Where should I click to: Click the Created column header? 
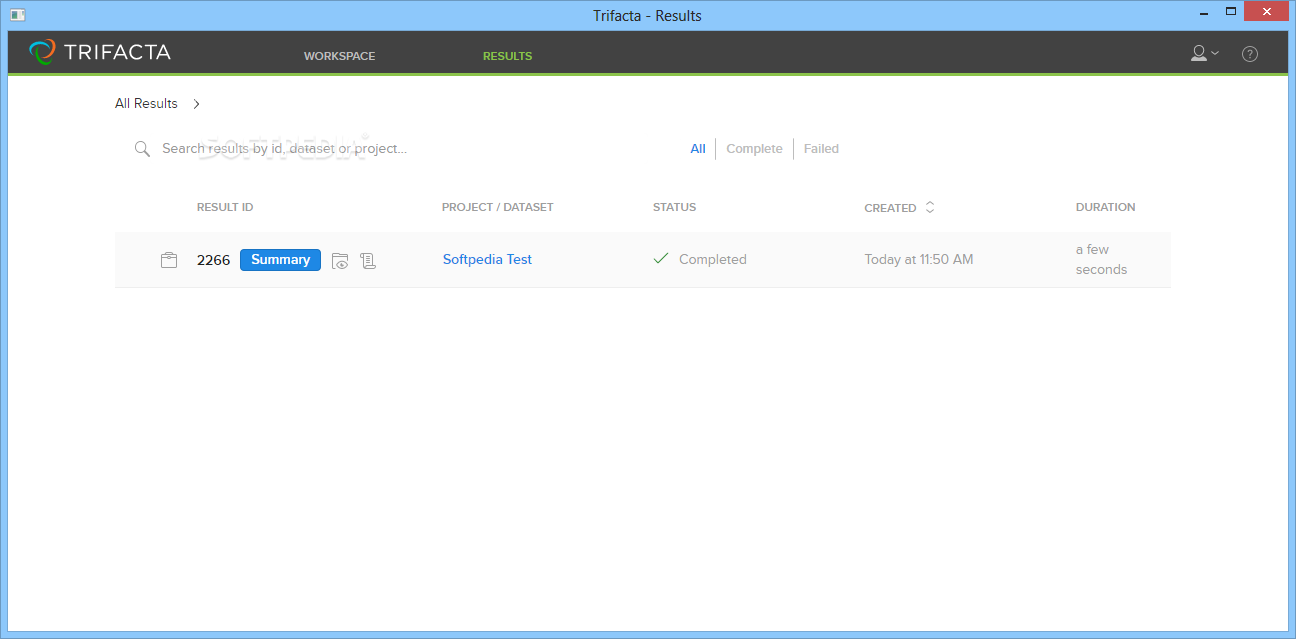(890, 208)
